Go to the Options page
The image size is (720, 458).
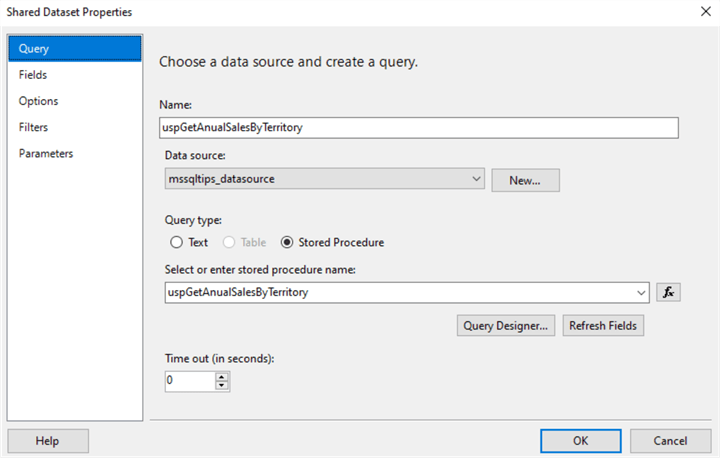pyautogui.click(x=38, y=101)
